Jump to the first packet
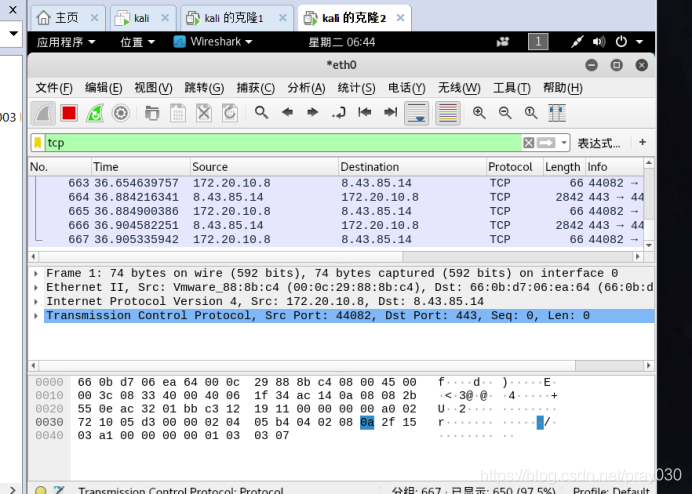Screen dimensions: 692x494 (365, 113)
